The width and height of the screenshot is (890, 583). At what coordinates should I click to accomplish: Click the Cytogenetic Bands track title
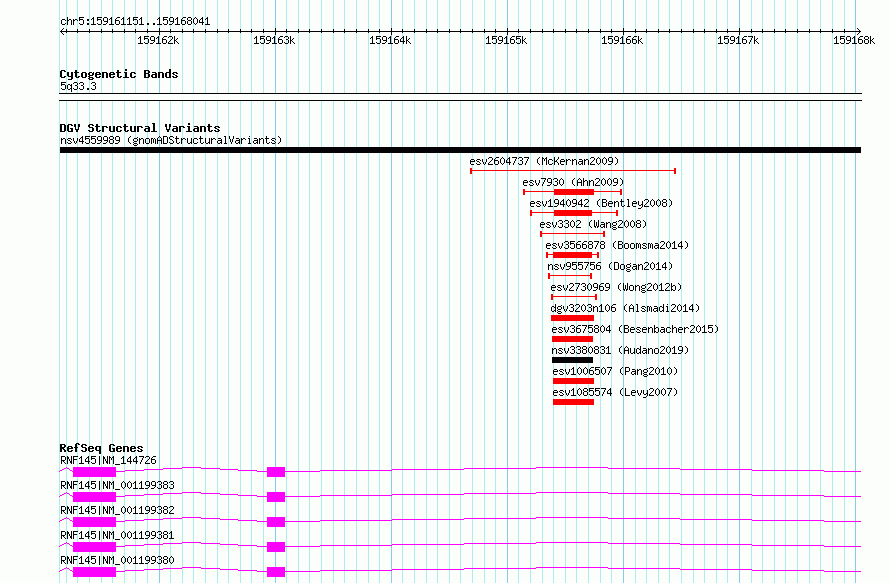coord(119,74)
